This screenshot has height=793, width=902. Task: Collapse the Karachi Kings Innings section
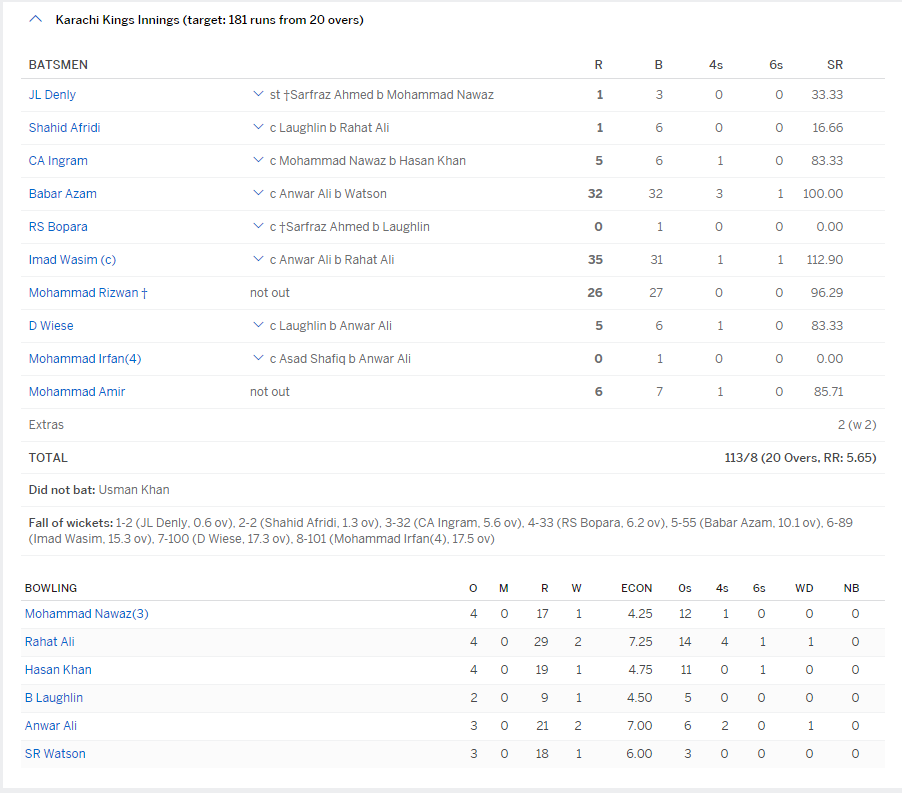tap(36, 19)
